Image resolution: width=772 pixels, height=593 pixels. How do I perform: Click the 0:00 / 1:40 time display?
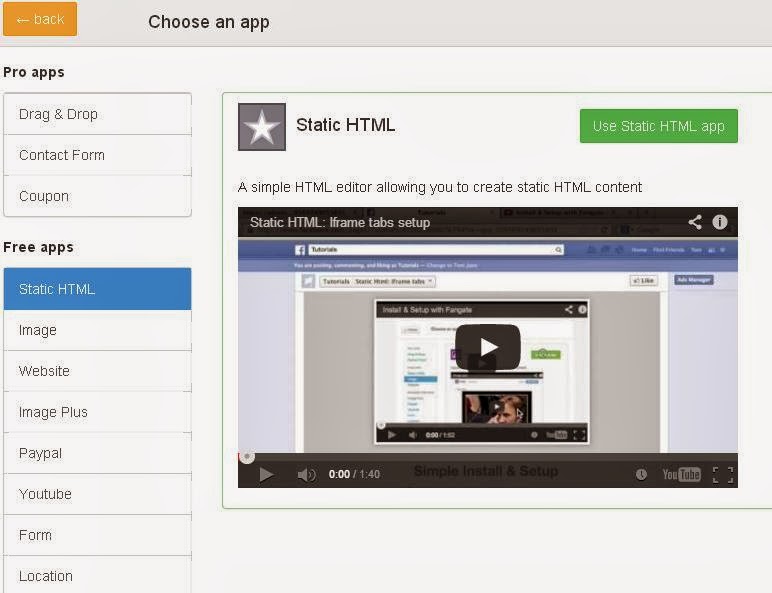tap(354, 474)
